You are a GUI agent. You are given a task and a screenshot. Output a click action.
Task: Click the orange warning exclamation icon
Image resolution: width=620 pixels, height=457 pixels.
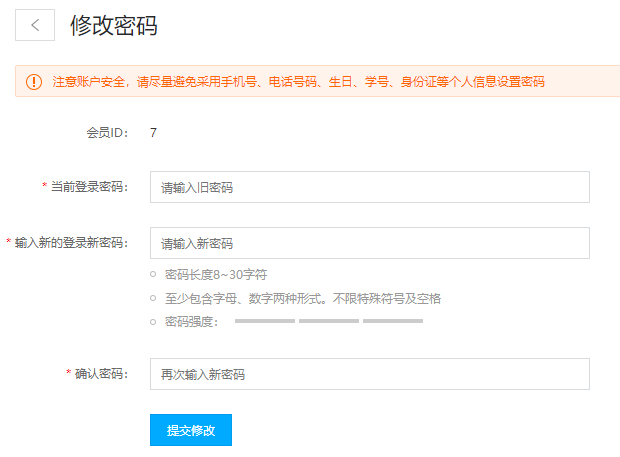pos(34,82)
